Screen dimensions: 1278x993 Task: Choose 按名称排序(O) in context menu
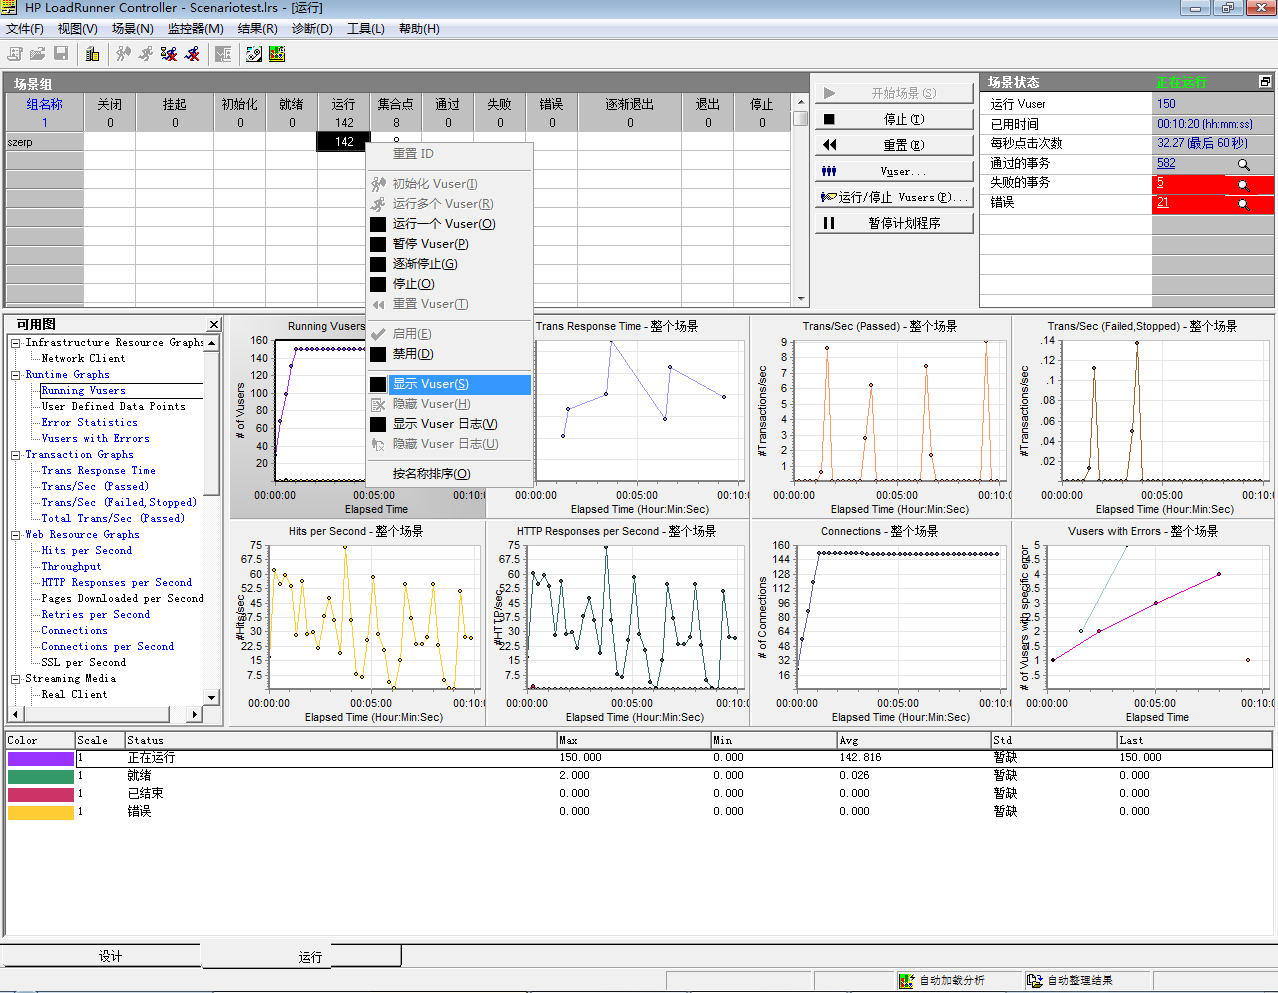coord(448,474)
